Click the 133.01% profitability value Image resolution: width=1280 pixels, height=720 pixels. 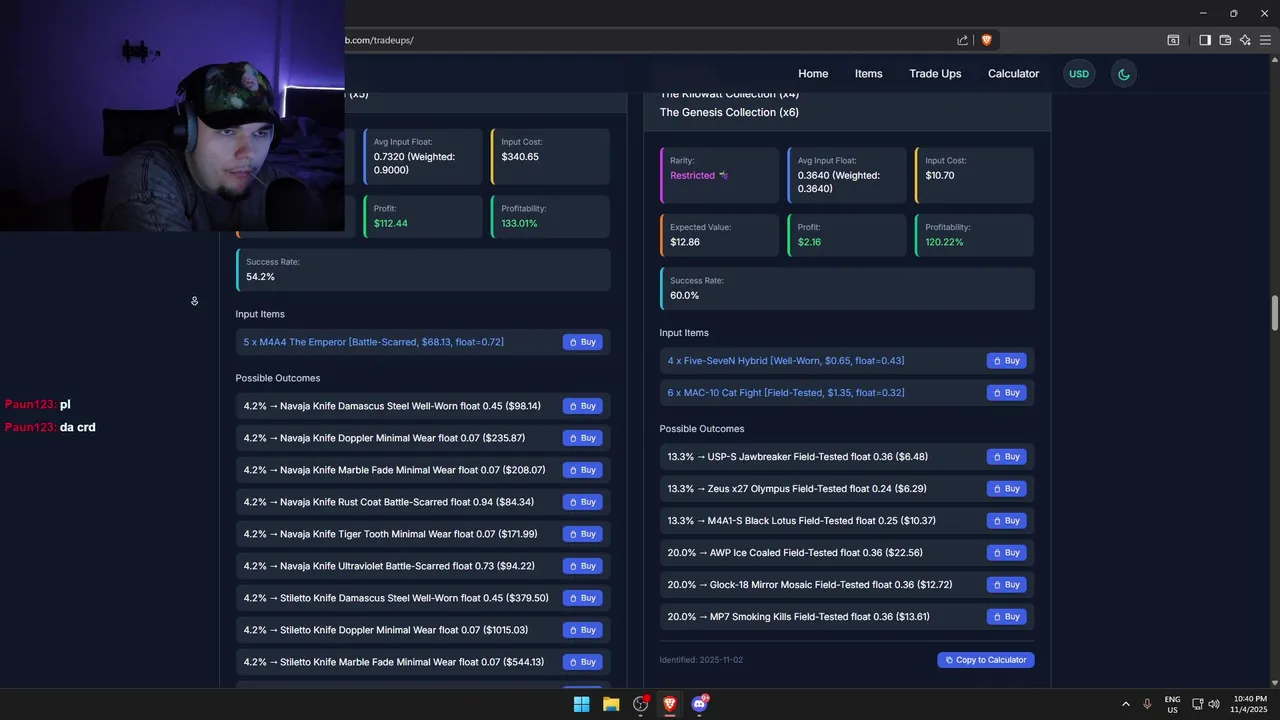pos(519,223)
